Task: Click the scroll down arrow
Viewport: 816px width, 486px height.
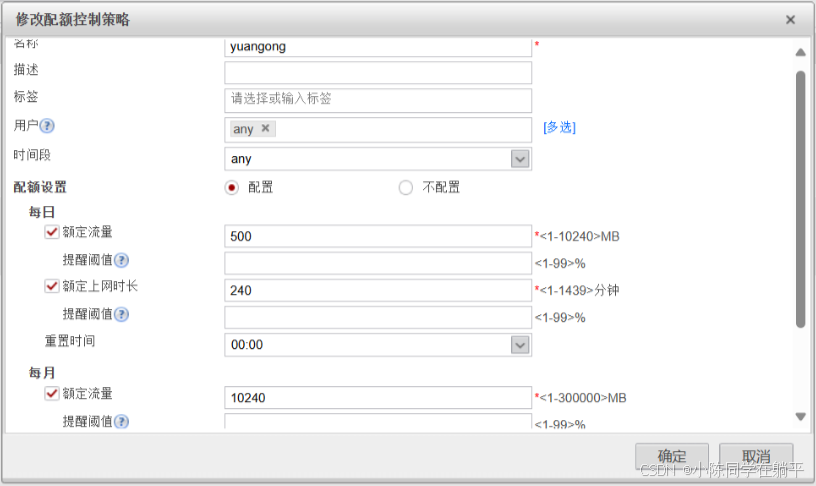Action: point(800,416)
